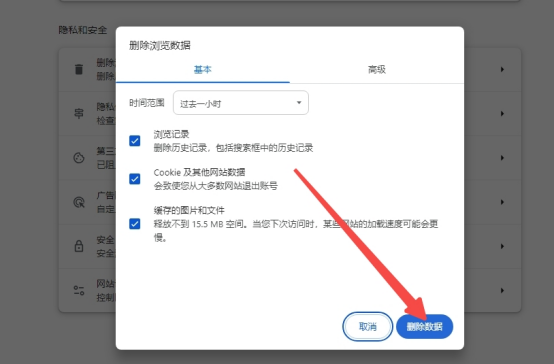Click the 隐私和安全 section heading
Screen dimensions: 554x364
[83, 30]
